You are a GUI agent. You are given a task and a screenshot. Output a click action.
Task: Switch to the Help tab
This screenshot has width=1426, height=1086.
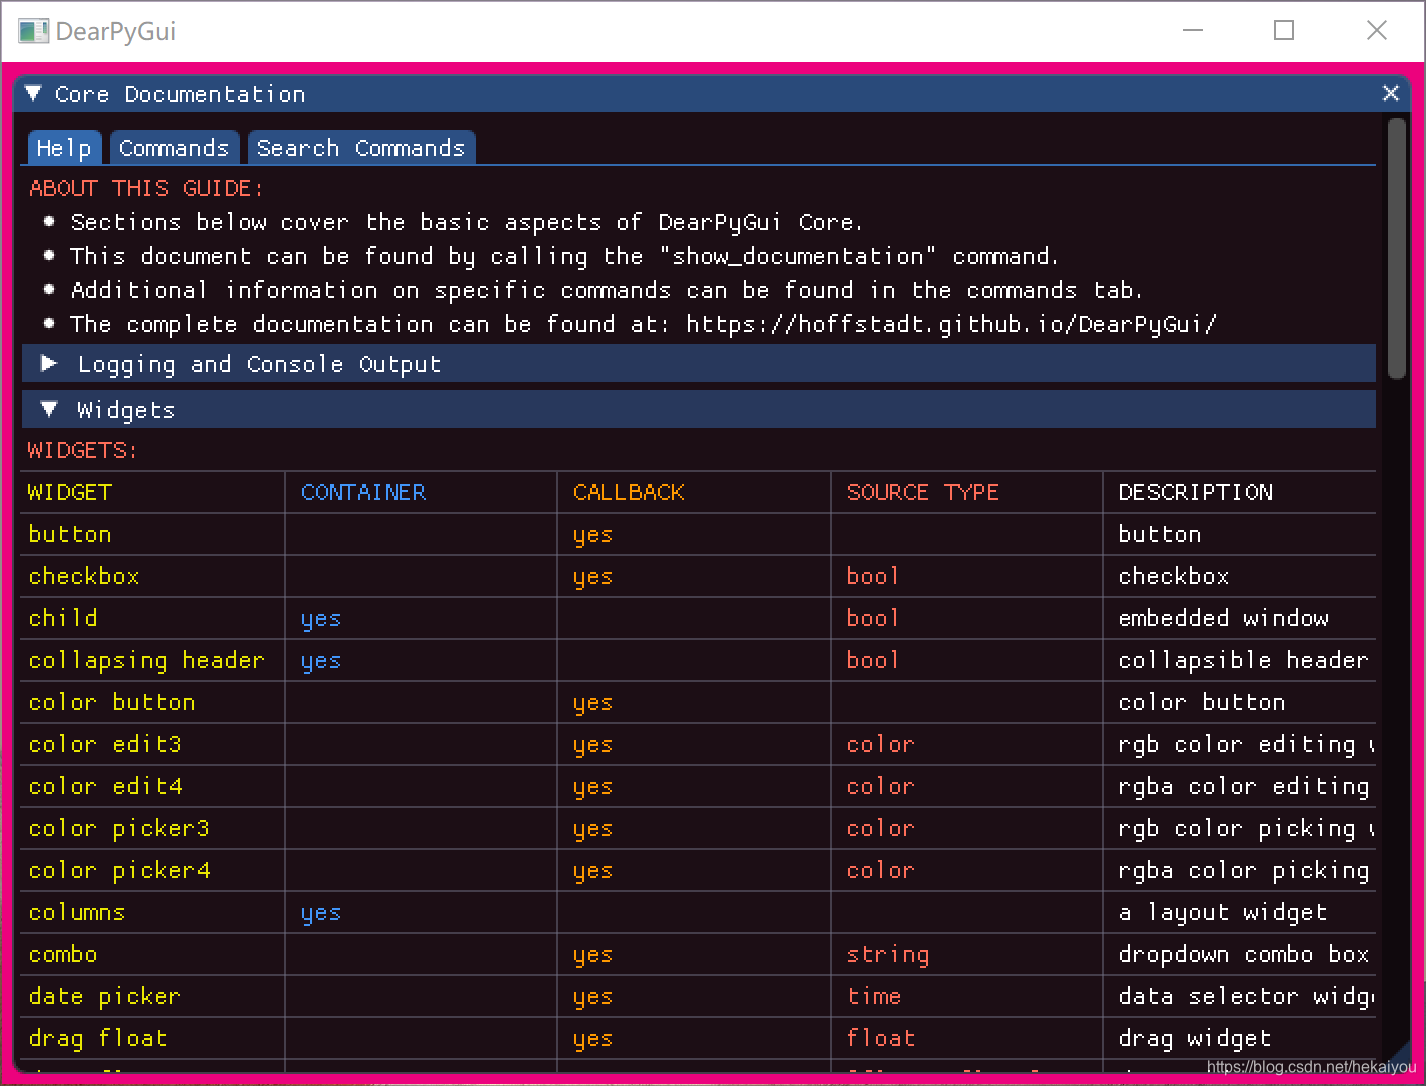pyautogui.click(x=64, y=148)
